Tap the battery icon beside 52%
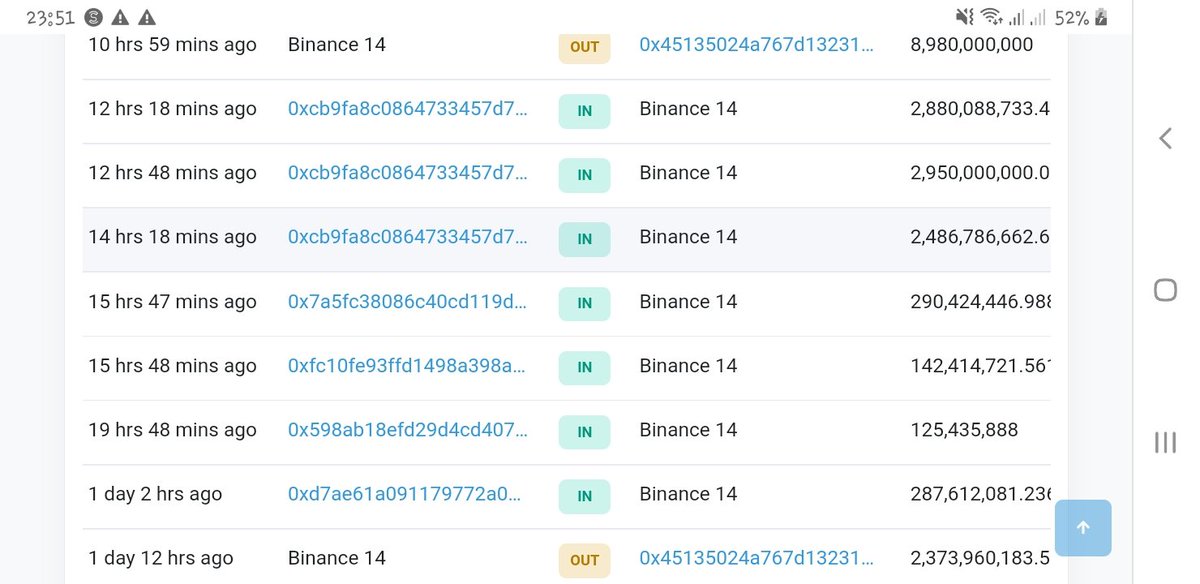This screenshot has height=584, width=1200. (x=1102, y=17)
